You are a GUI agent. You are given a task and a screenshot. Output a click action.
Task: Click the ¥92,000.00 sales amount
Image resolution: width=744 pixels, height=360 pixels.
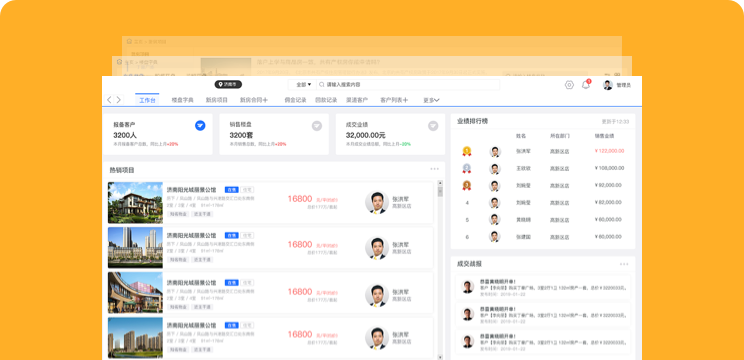point(609,185)
